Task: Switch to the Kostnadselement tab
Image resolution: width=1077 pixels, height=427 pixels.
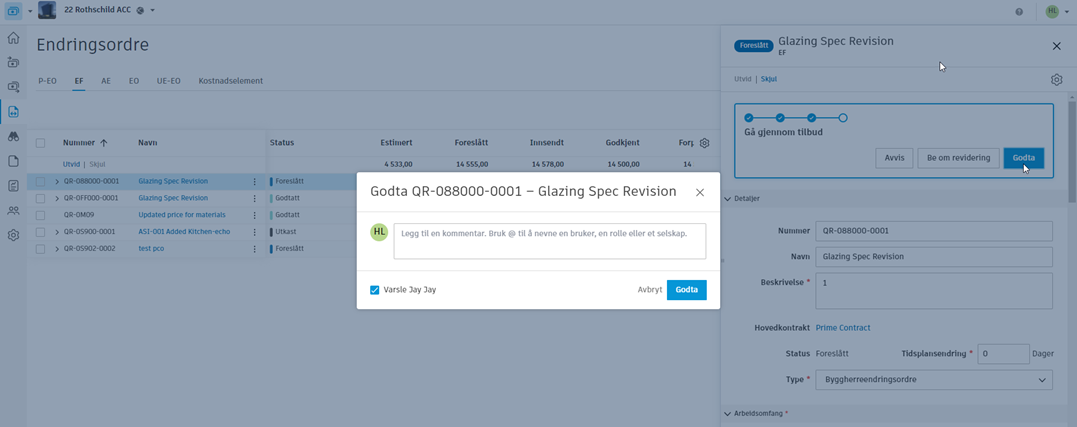Action: coord(231,81)
